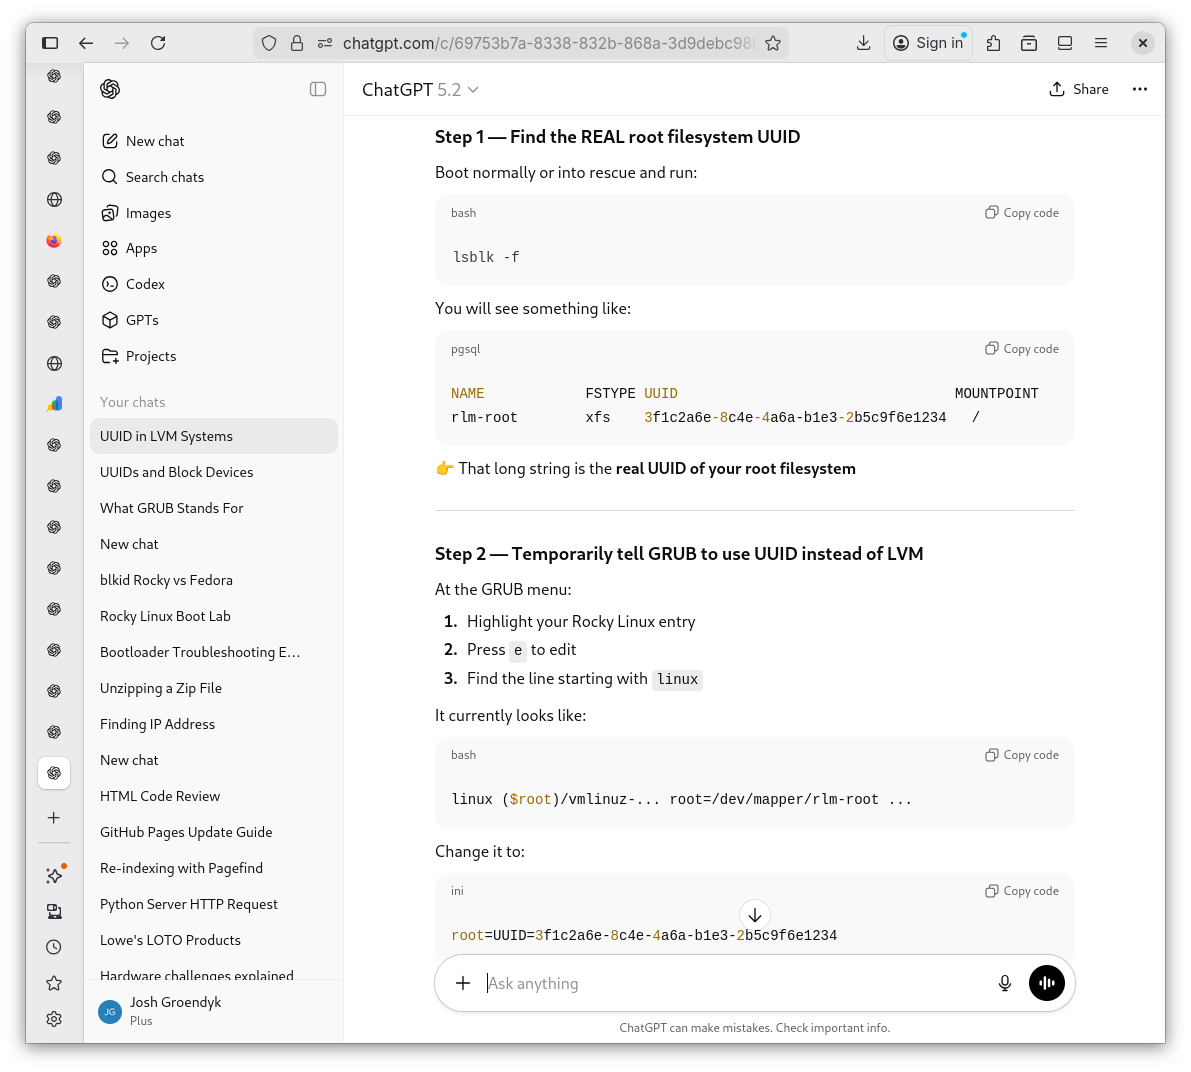This screenshot has width=1191, height=1072.
Task: Click the microphone dictation icon
Action: pyautogui.click(x=1005, y=983)
